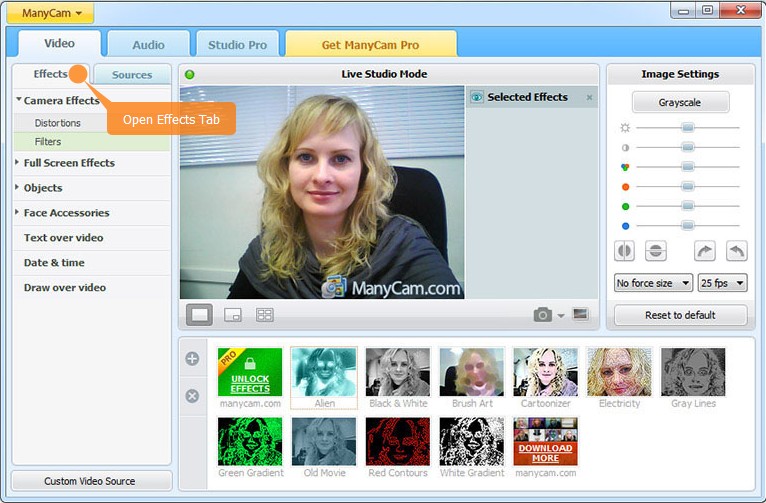Click the contrast half-circle icon

pyautogui.click(x=625, y=147)
